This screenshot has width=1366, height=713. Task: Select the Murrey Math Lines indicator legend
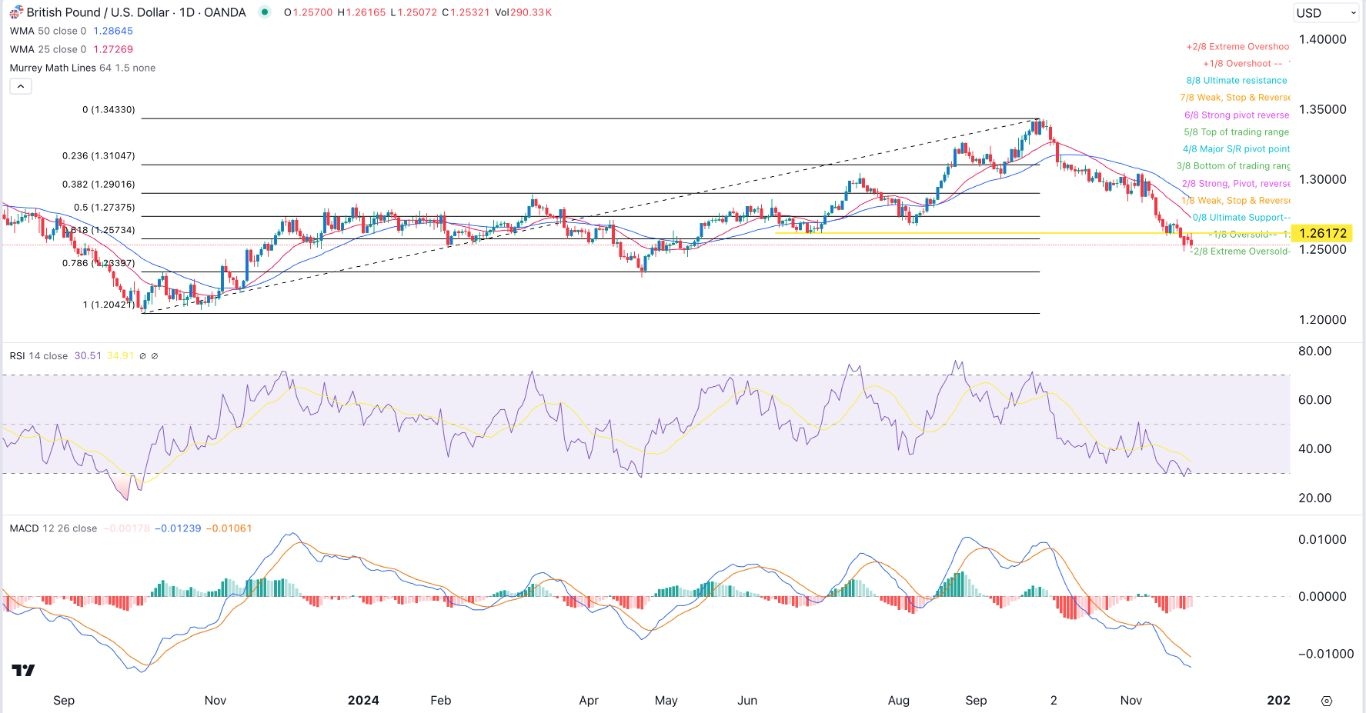pyautogui.click(x=55, y=67)
